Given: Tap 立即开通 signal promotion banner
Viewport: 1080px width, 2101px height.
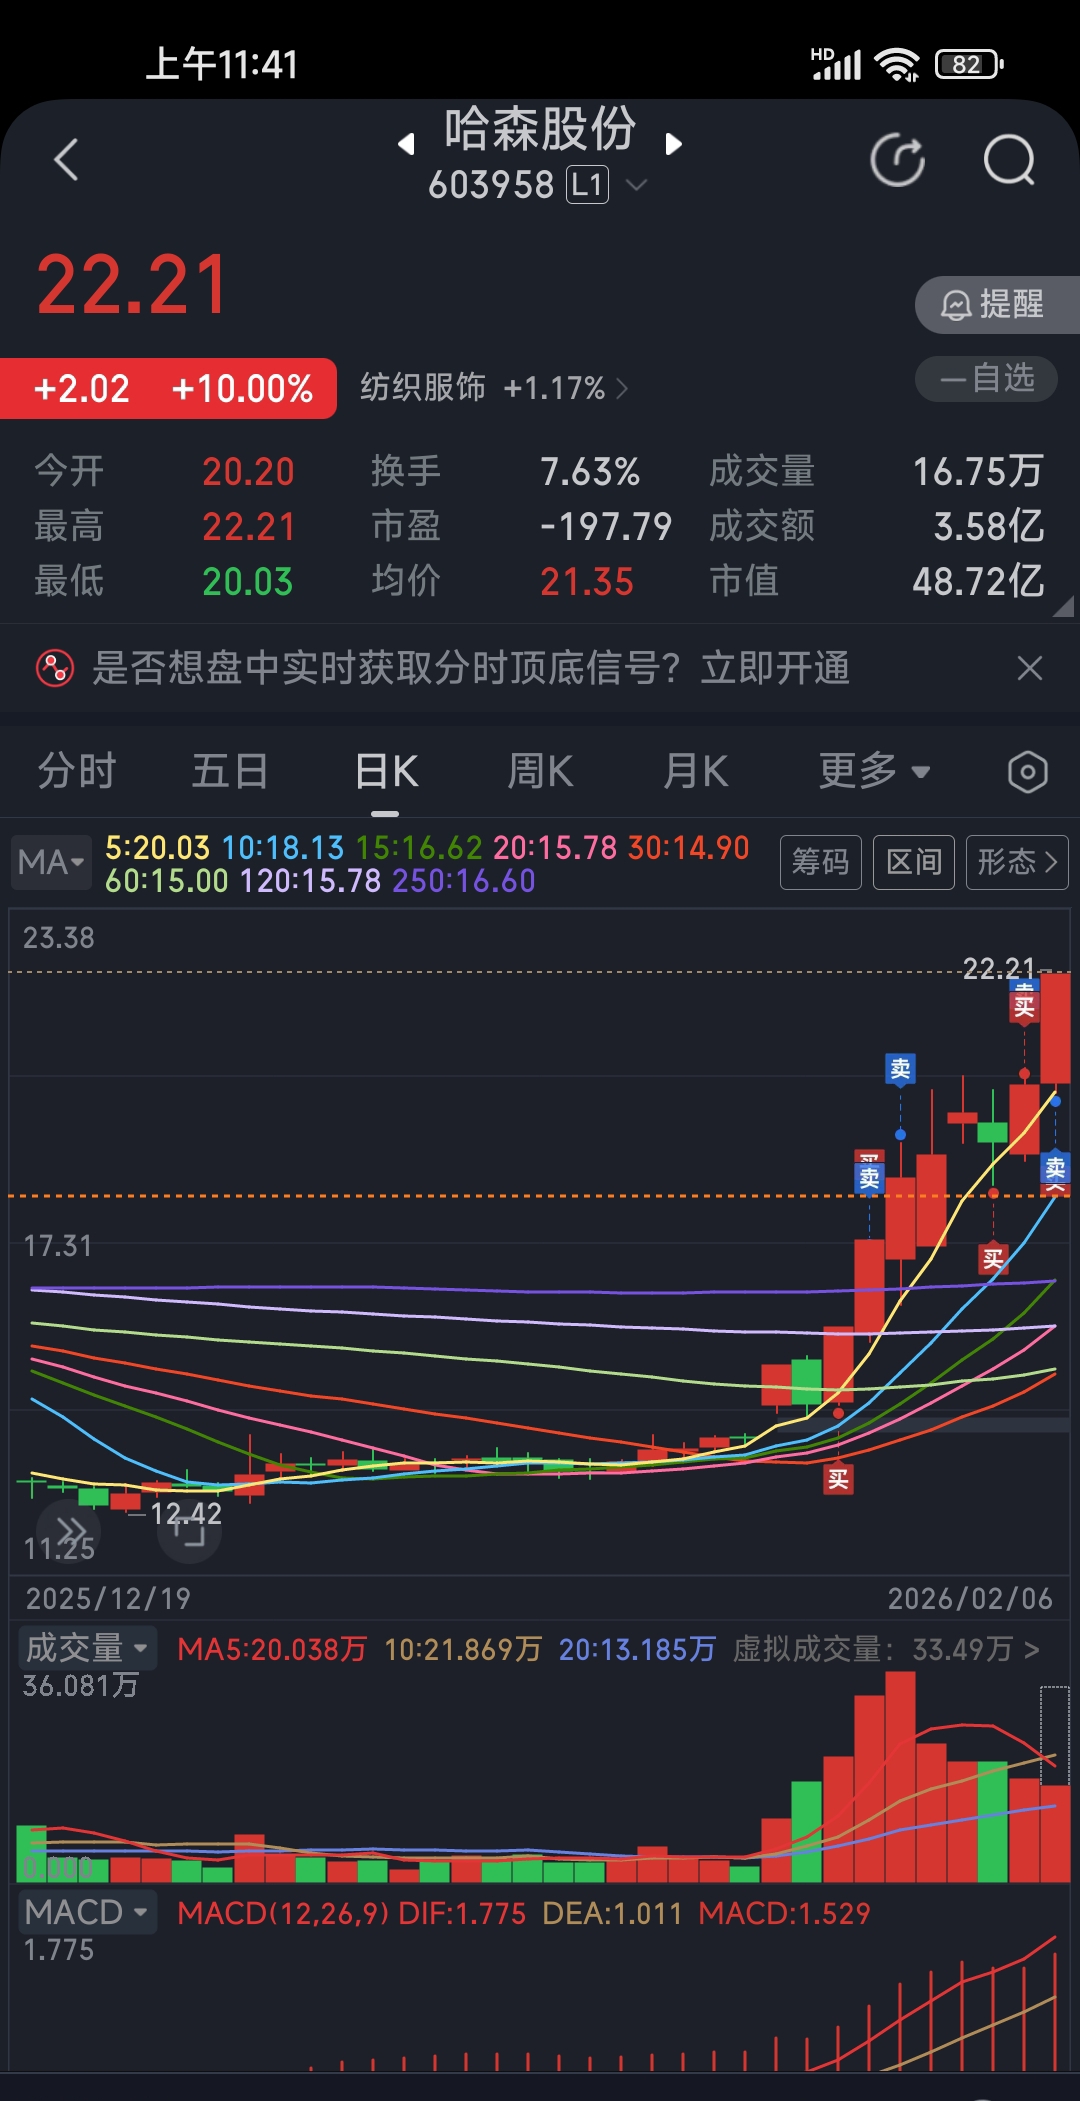Looking at the screenshot, I should point(775,668).
